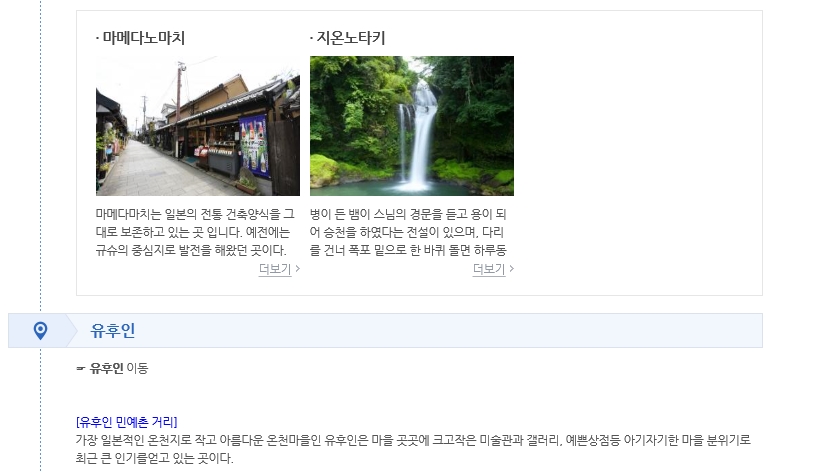Open 더보기 link under 지온노타키 description
This screenshot has width=815, height=472.
[x=489, y=269]
